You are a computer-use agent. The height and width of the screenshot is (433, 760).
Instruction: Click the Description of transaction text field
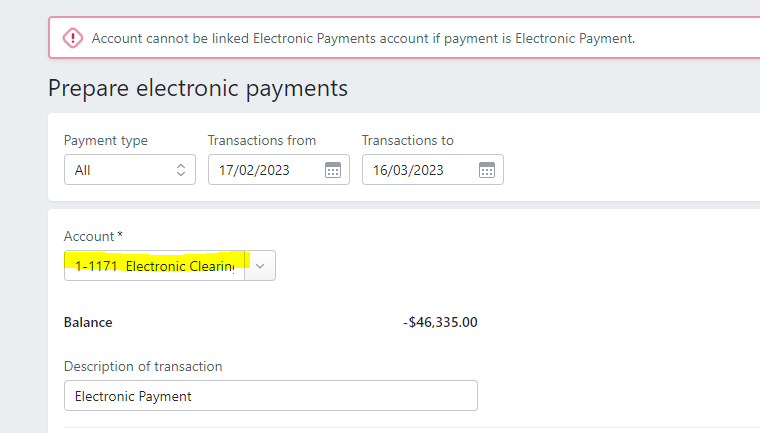tap(270, 396)
